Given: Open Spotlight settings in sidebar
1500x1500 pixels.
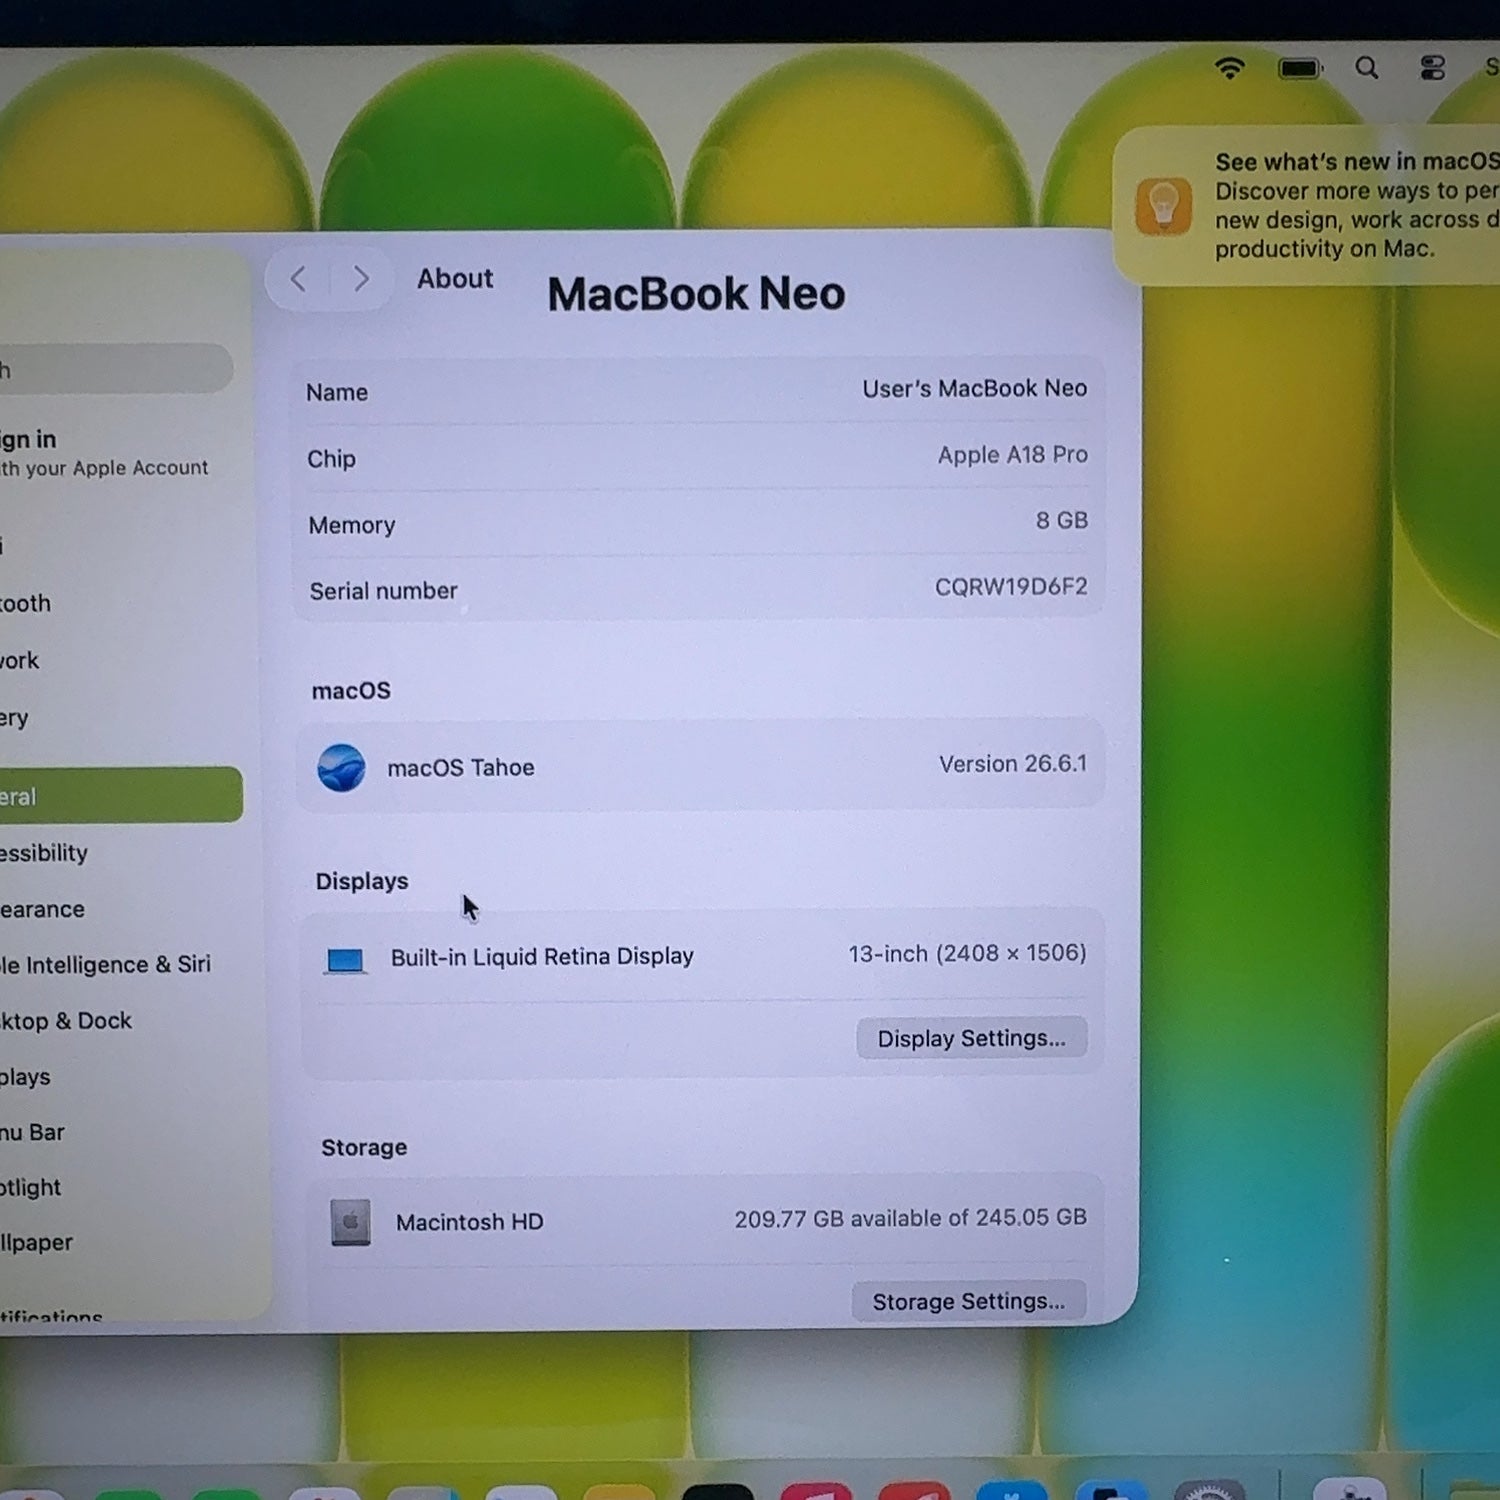Looking at the screenshot, I should click(x=30, y=1187).
